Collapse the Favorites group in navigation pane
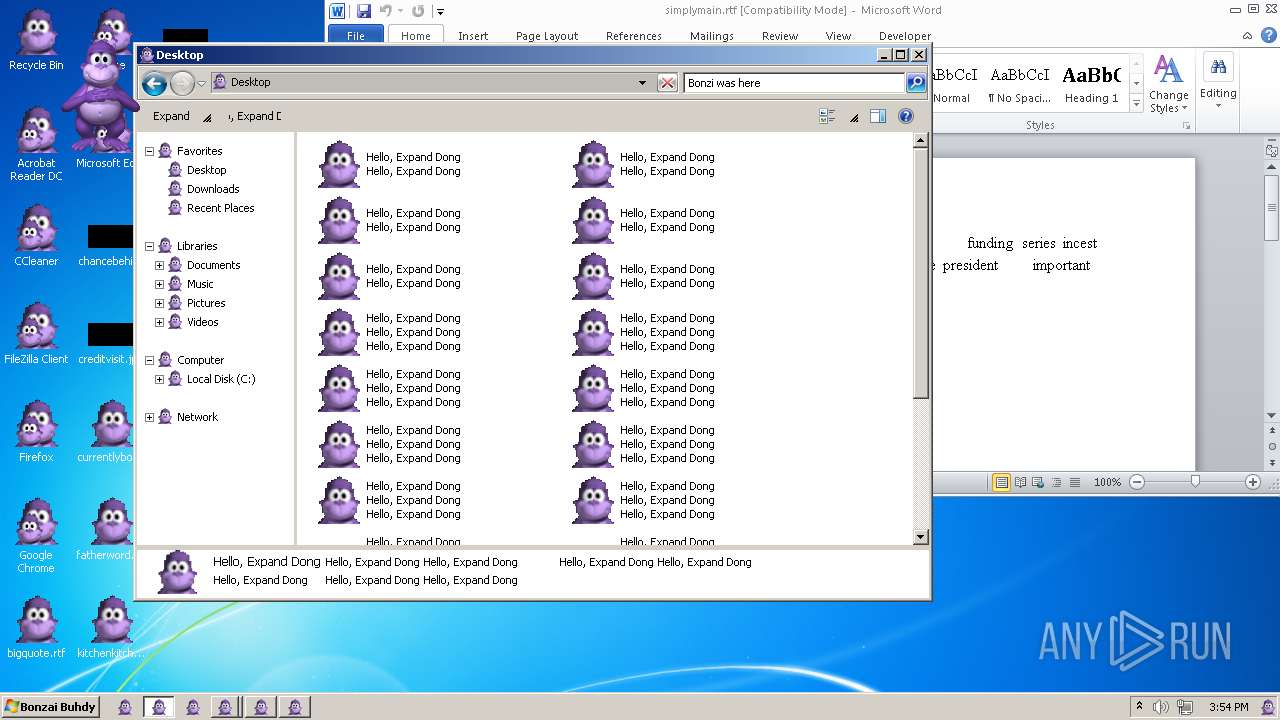The height and width of the screenshot is (720, 1280). 150,151
